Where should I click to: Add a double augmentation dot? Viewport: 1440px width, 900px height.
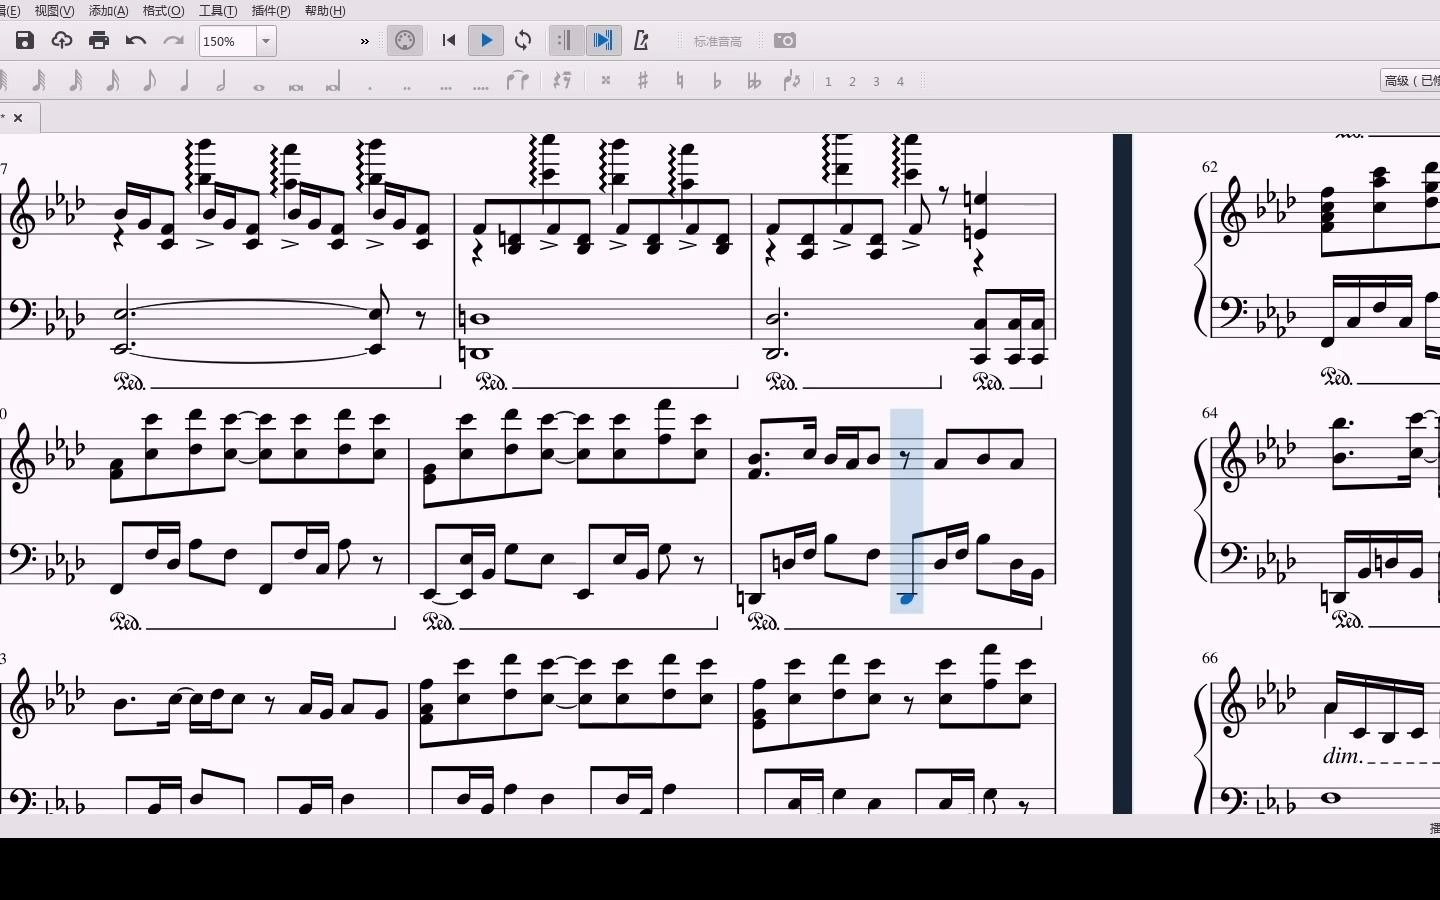pyautogui.click(x=407, y=87)
